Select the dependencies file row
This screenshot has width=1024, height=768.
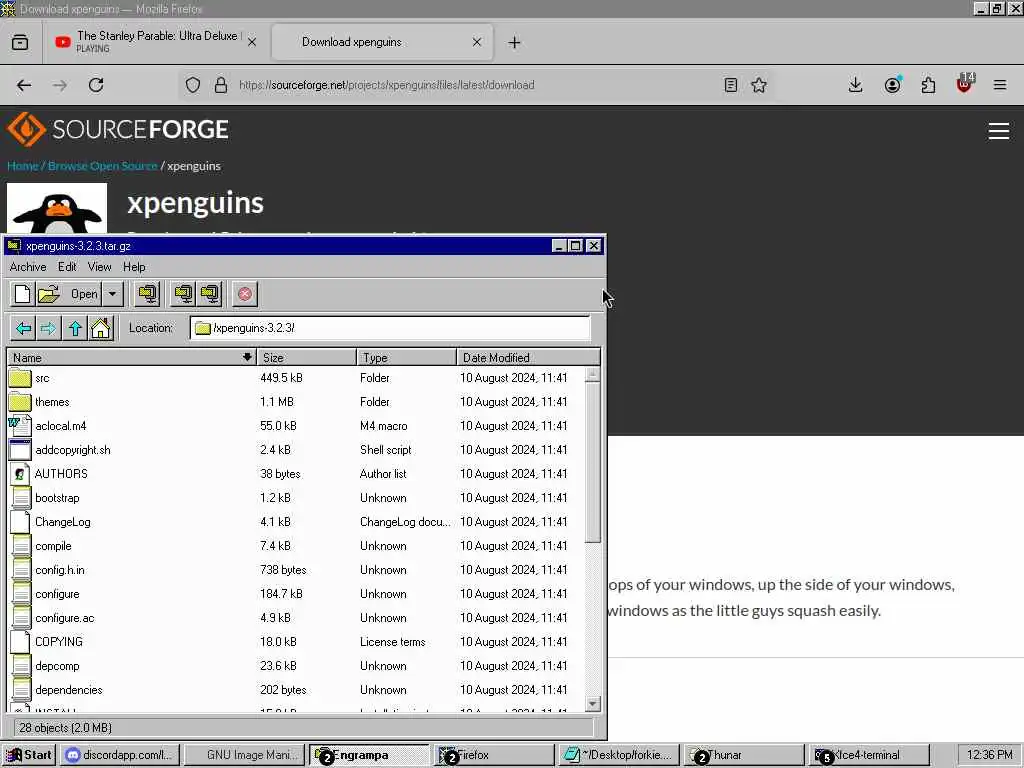point(296,690)
